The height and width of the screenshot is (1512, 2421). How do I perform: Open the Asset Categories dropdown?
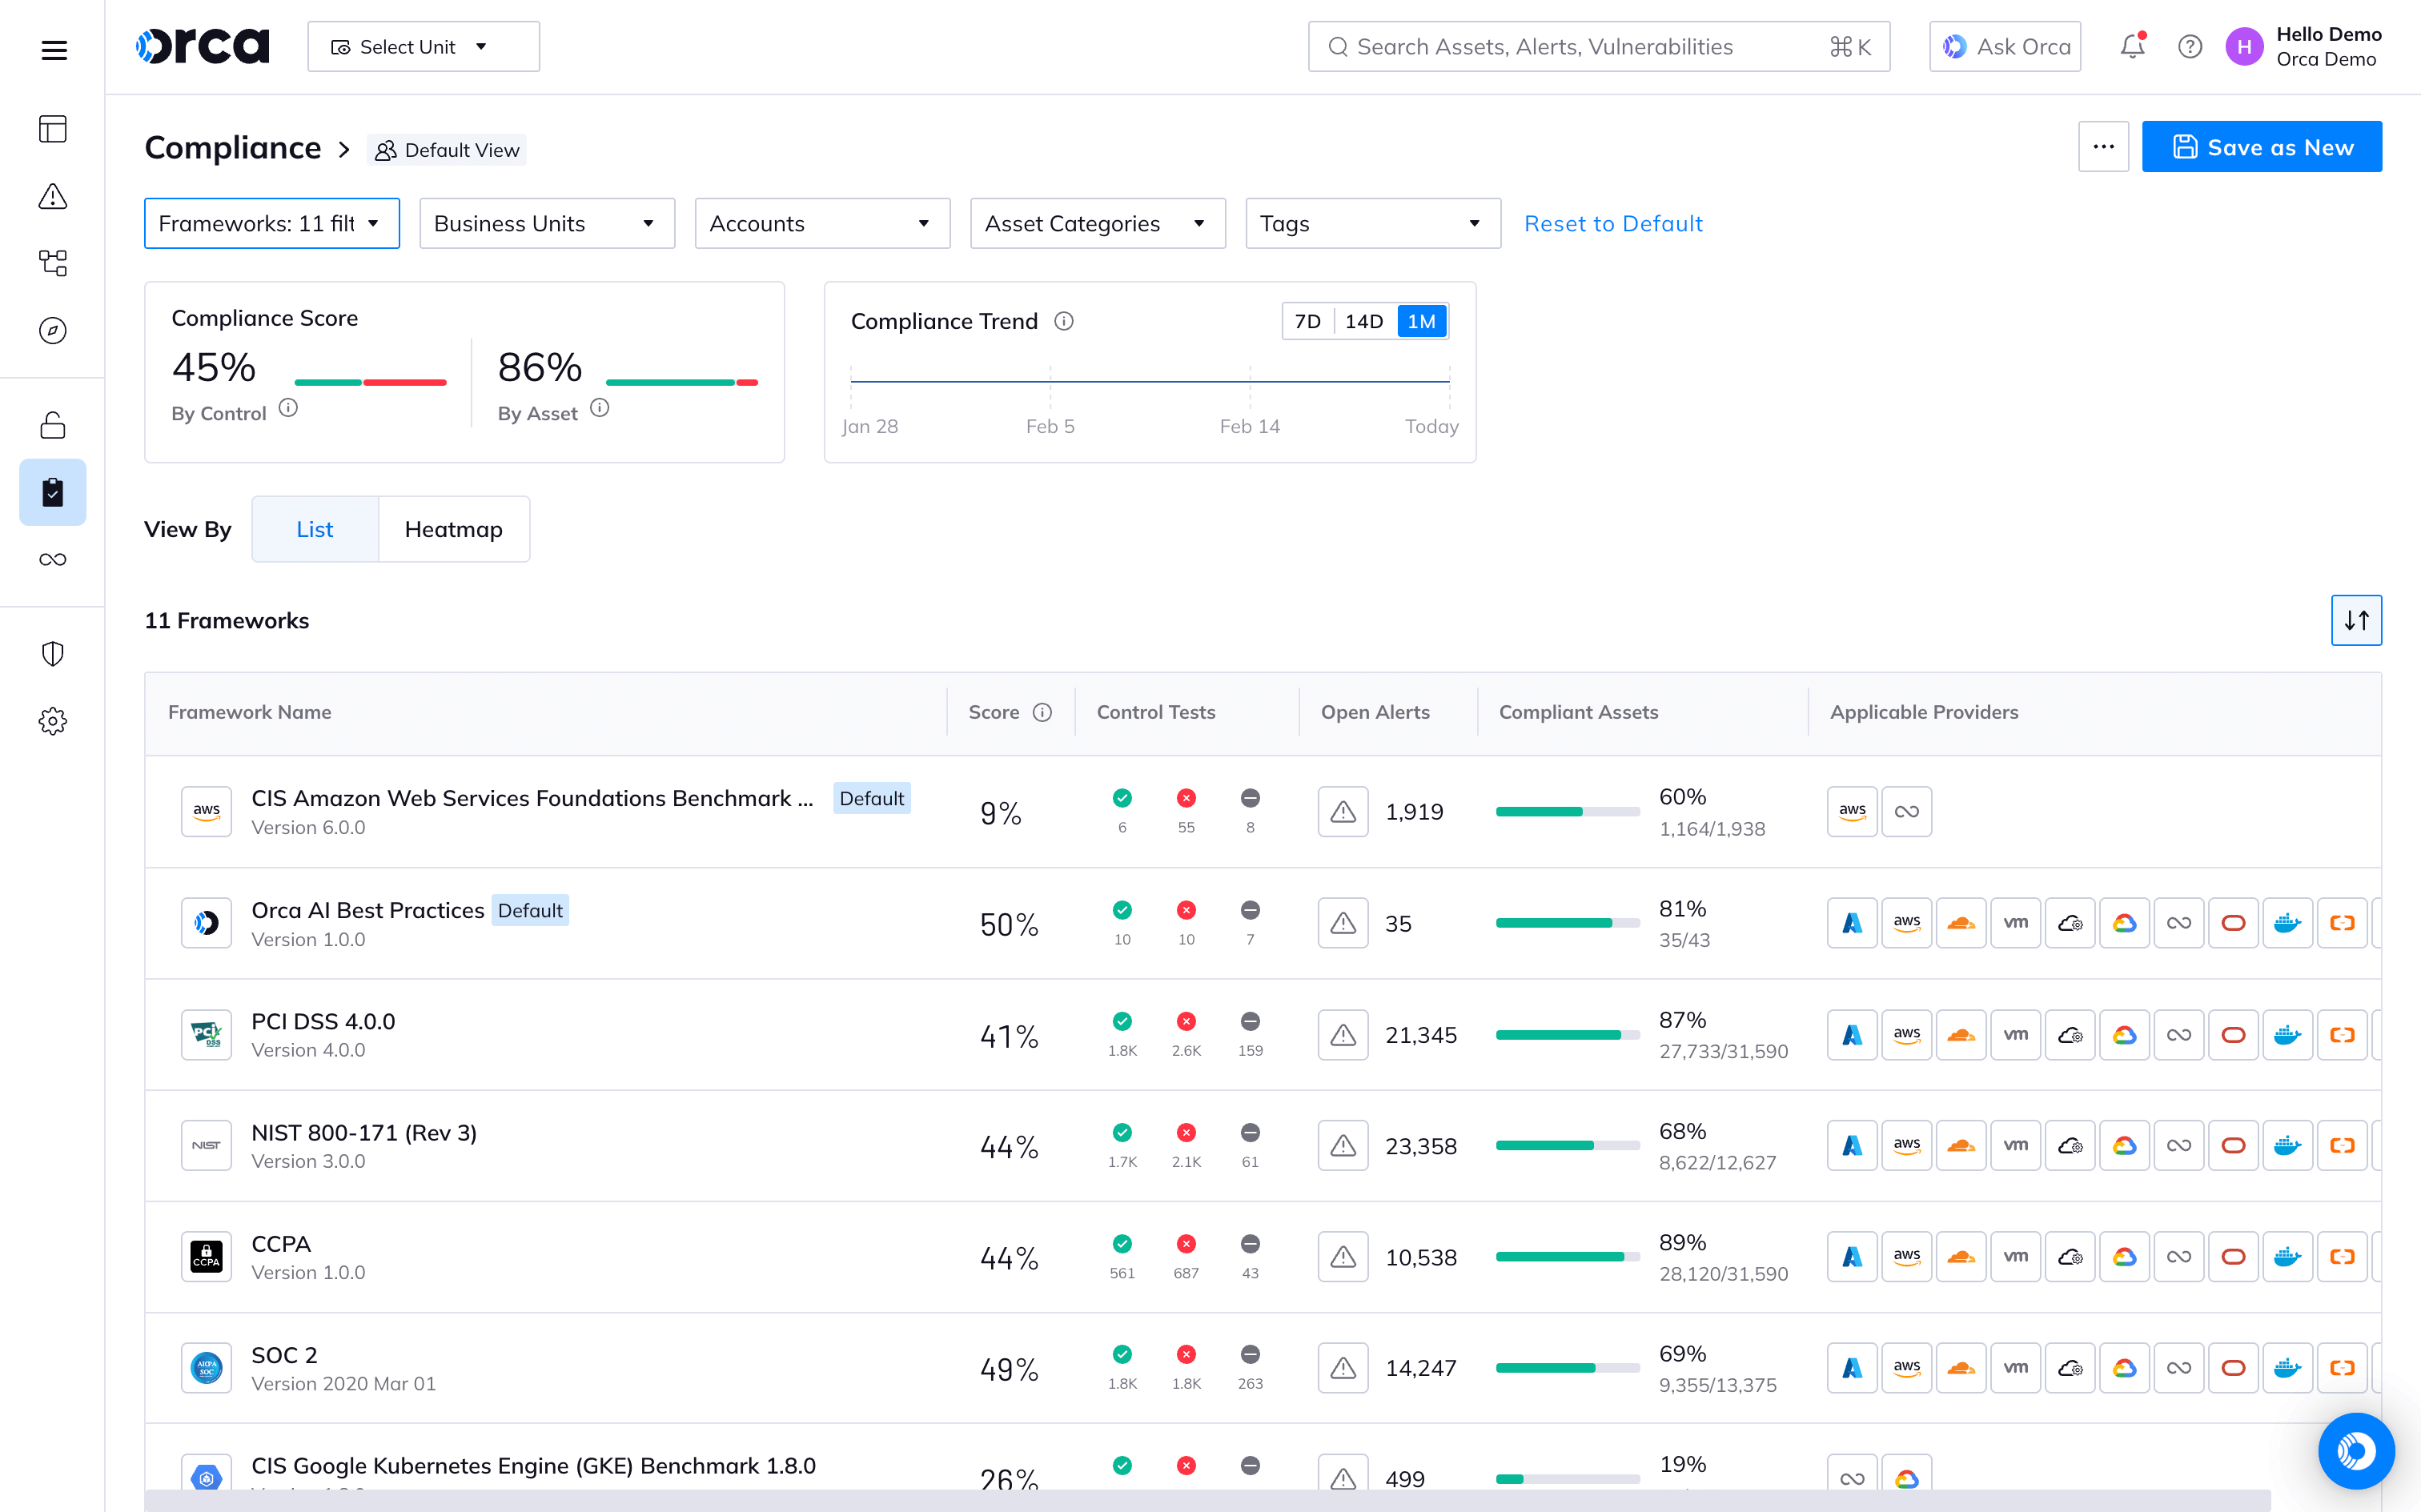tap(1097, 223)
